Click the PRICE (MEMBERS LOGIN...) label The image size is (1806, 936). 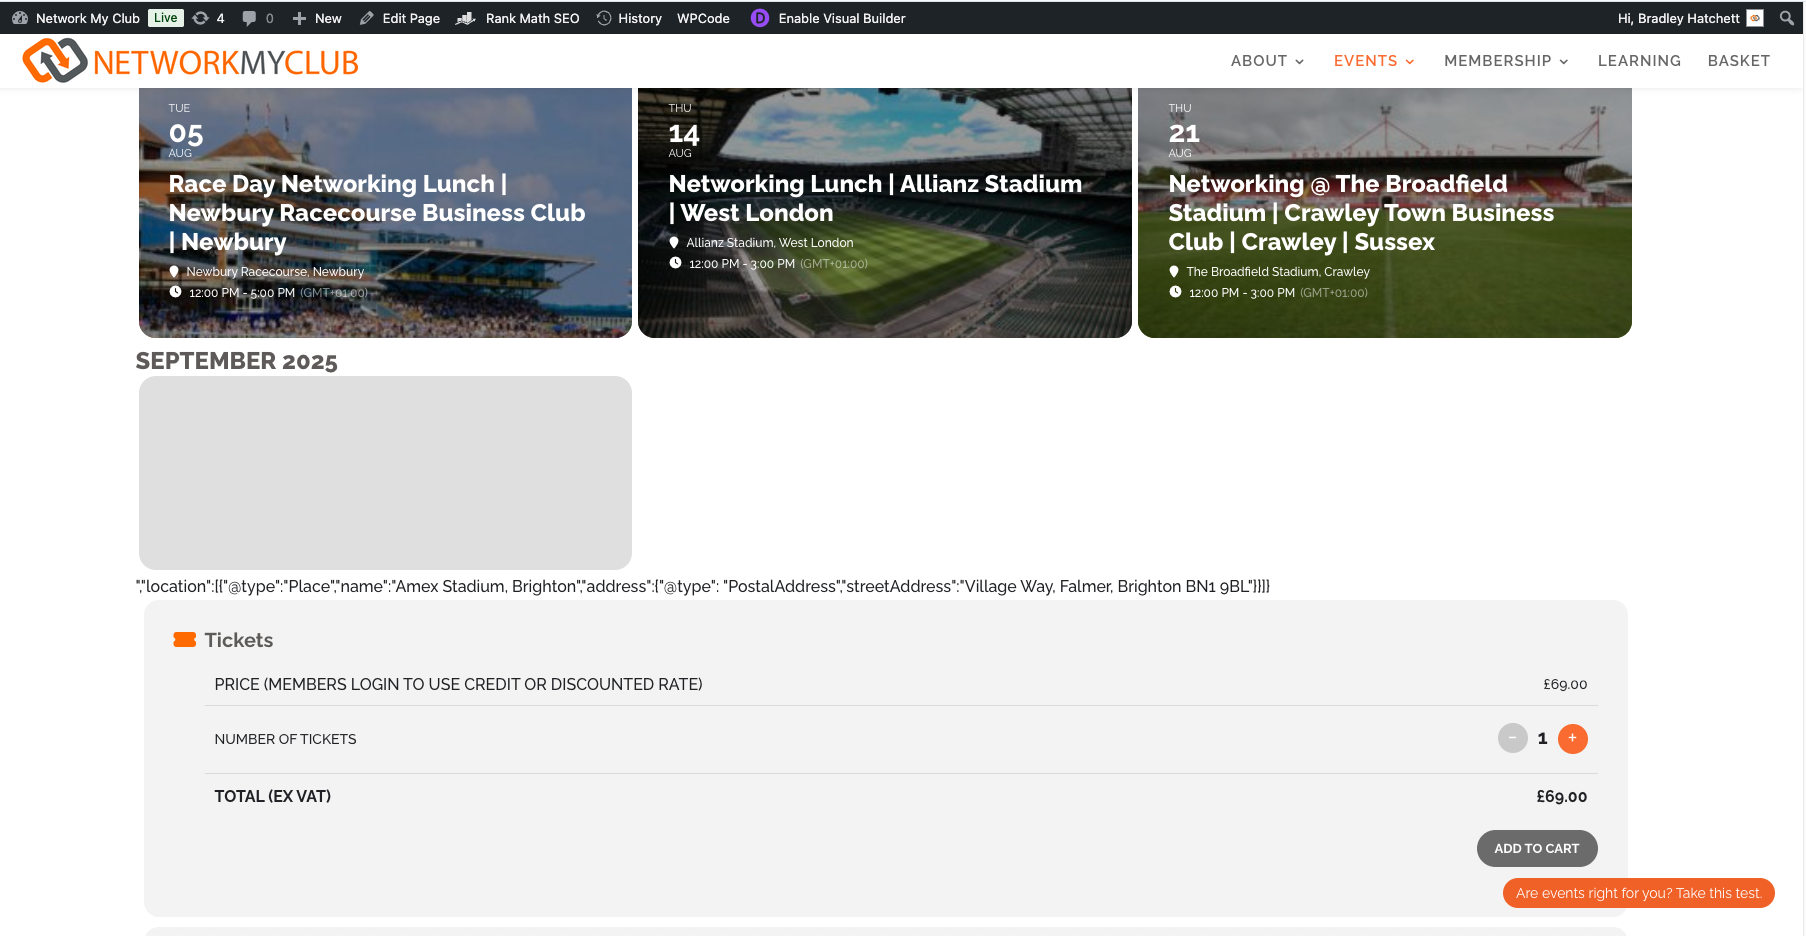tap(458, 684)
